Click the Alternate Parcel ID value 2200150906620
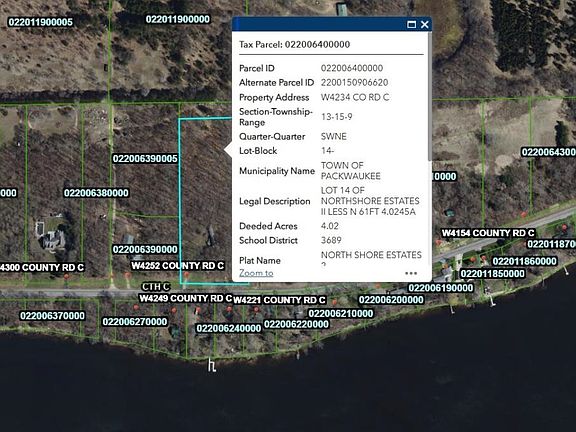Viewport: 576px width, 432px height. (354, 83)
